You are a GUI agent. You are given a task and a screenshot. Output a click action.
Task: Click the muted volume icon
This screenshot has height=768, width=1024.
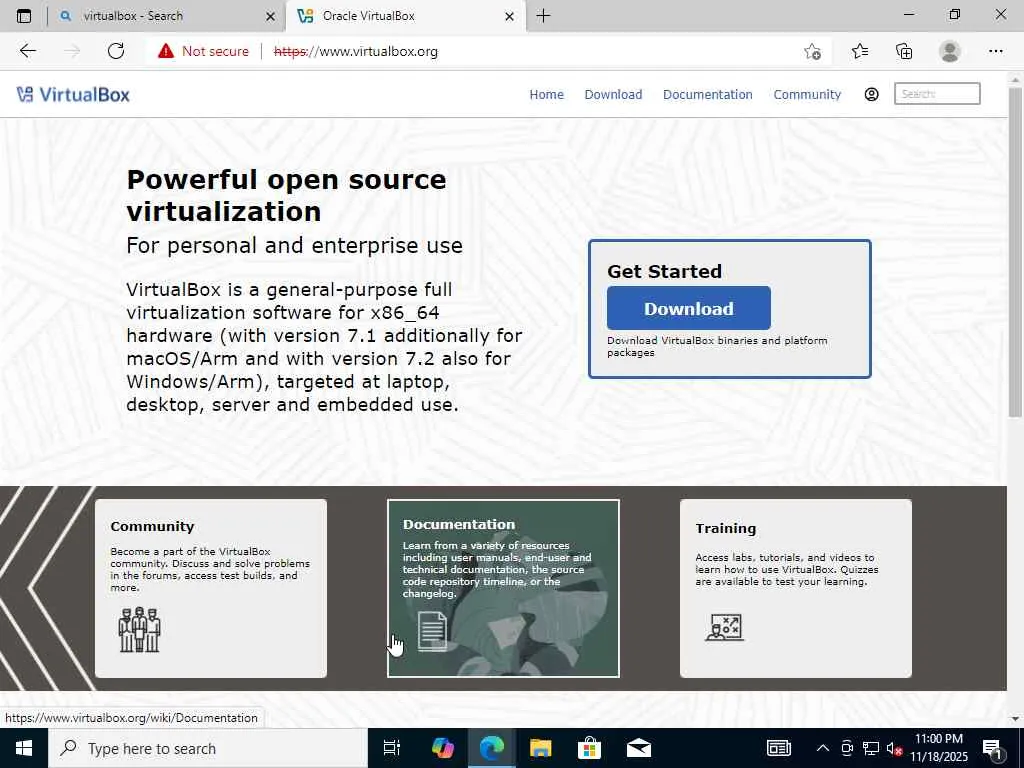pyautogui.click(x=894, y=749)
